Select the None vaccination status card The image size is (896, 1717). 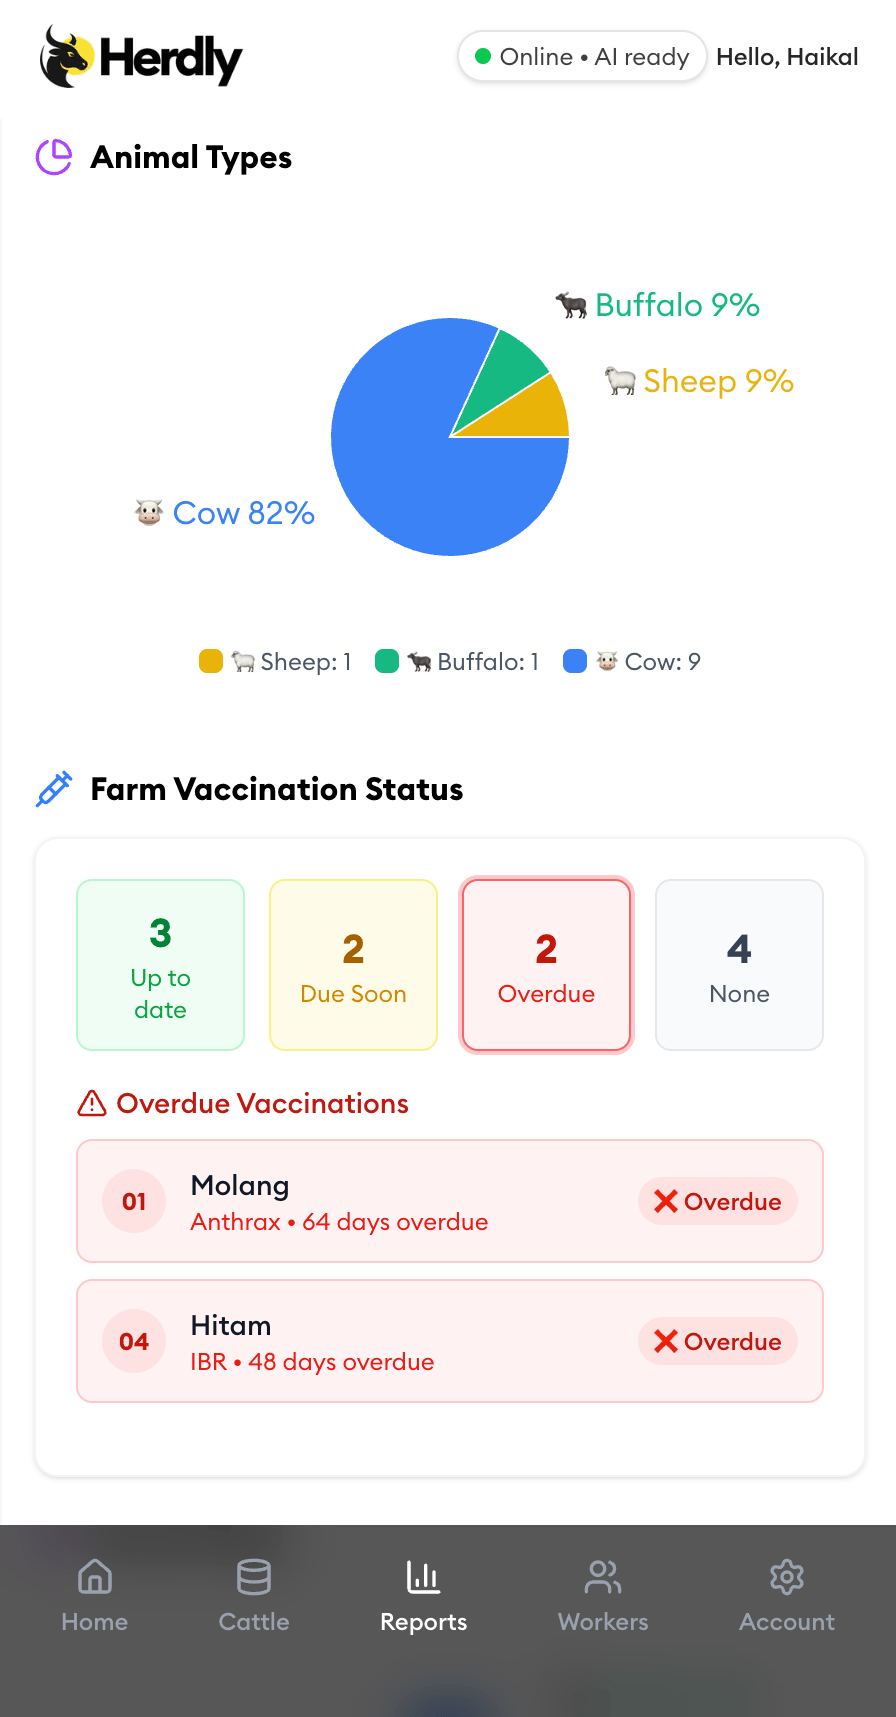(739, 965)
